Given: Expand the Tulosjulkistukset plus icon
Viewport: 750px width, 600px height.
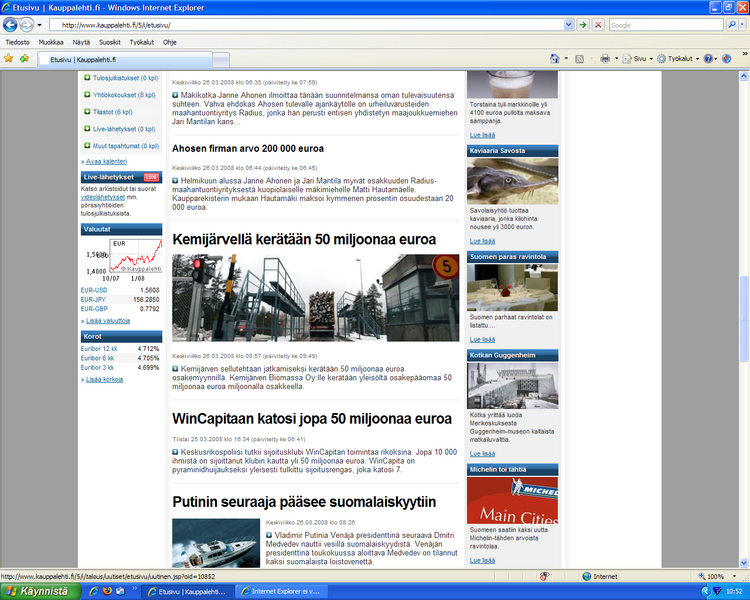Looking at the screenshot, I should click(x=87, y=78).
